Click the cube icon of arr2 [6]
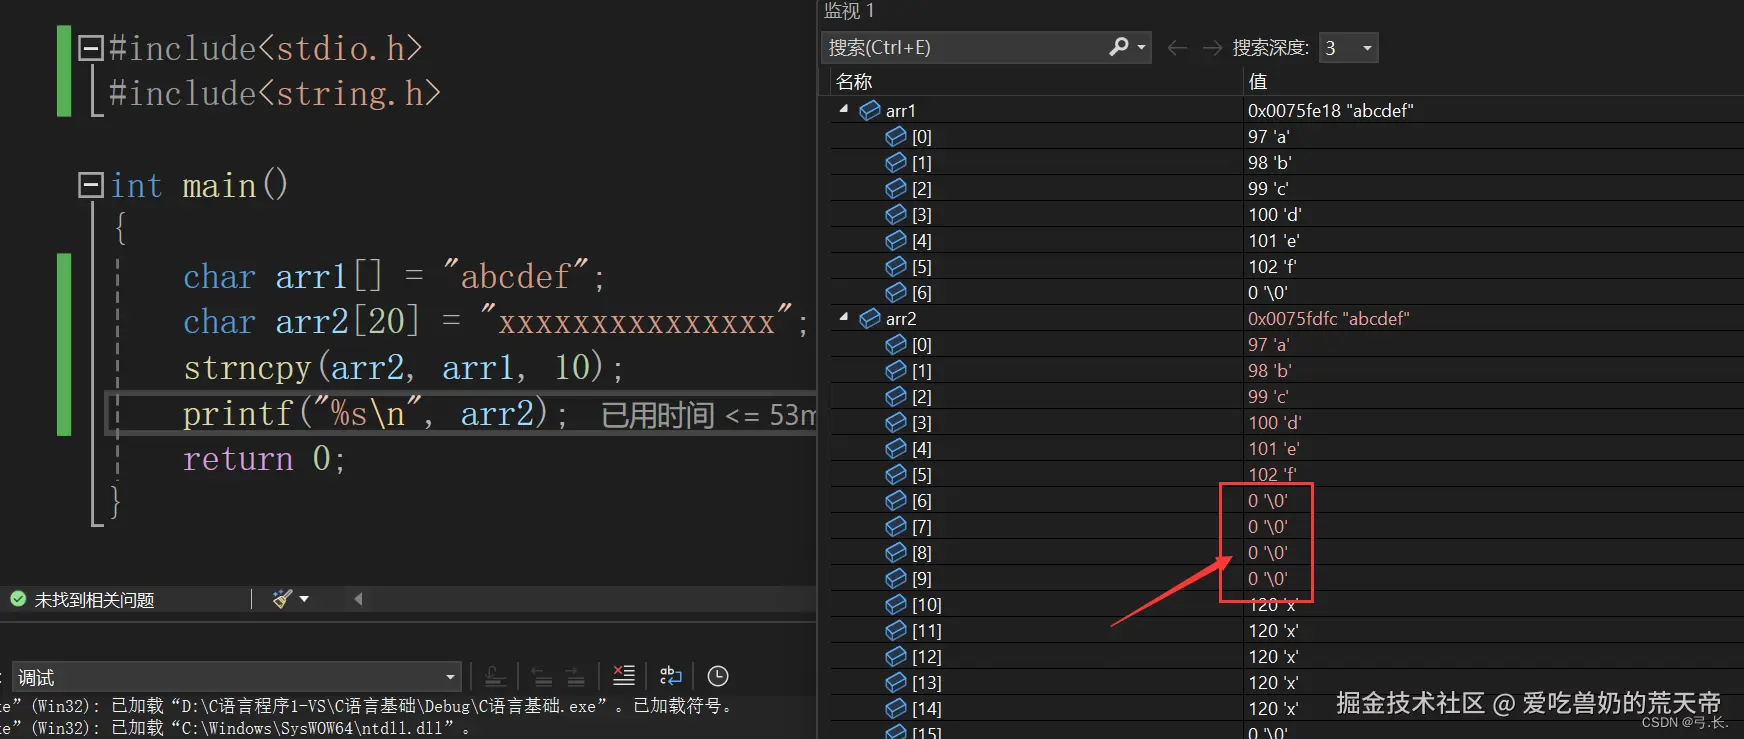Image resolution: width=1744 pixels, height=739 pixels. (896, 500)
